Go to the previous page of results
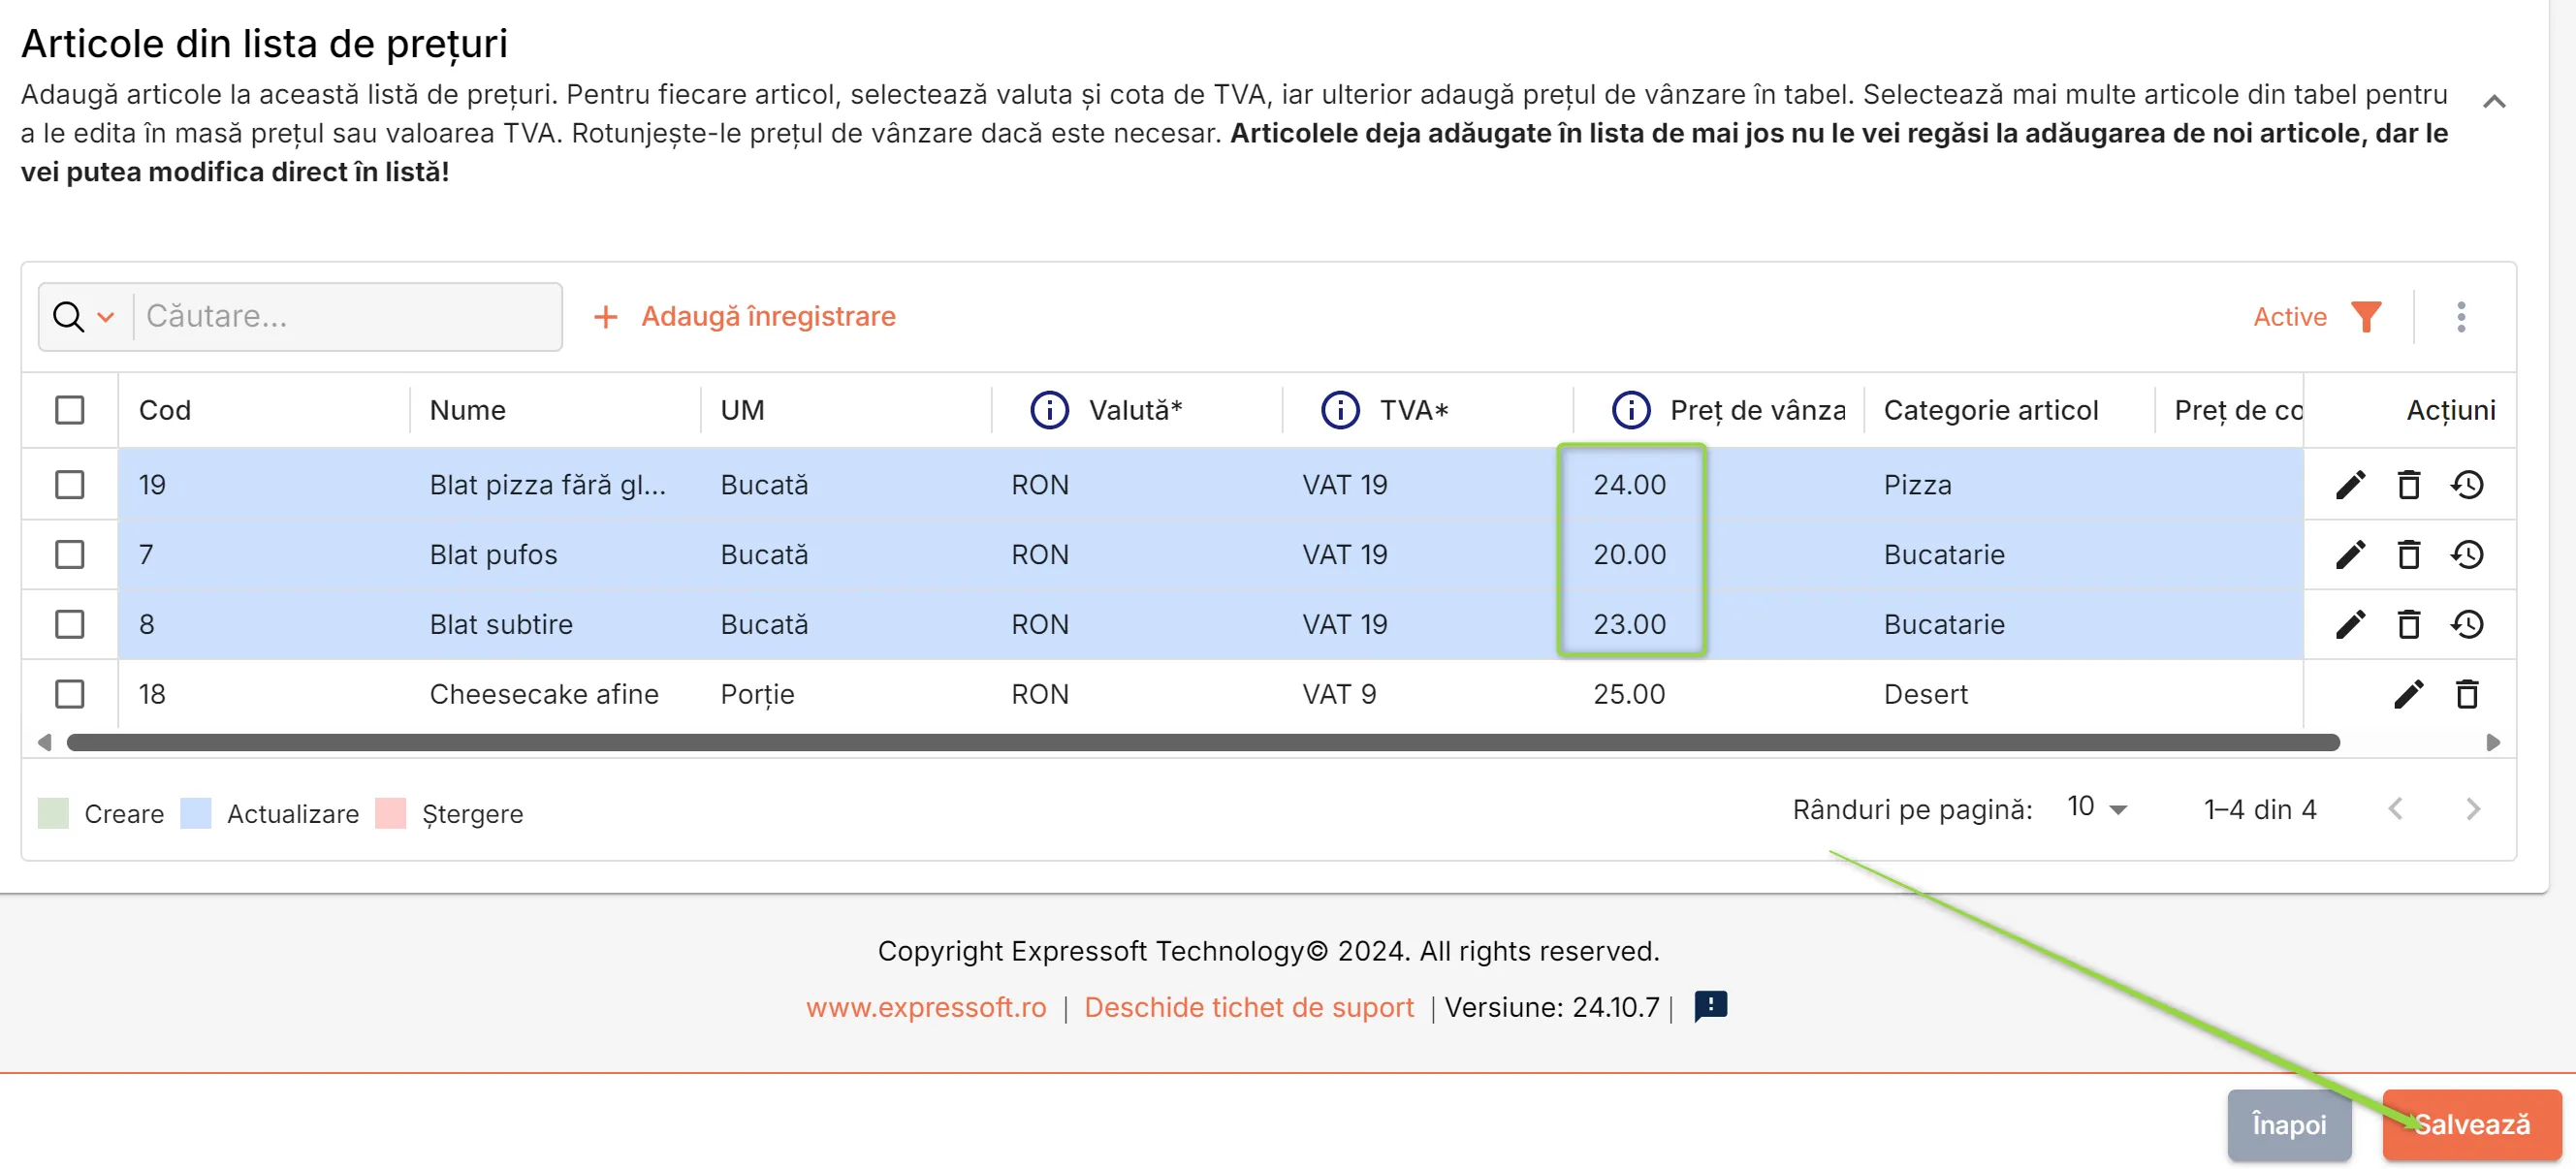The image size is (2576, 1169). (2395, 809)
